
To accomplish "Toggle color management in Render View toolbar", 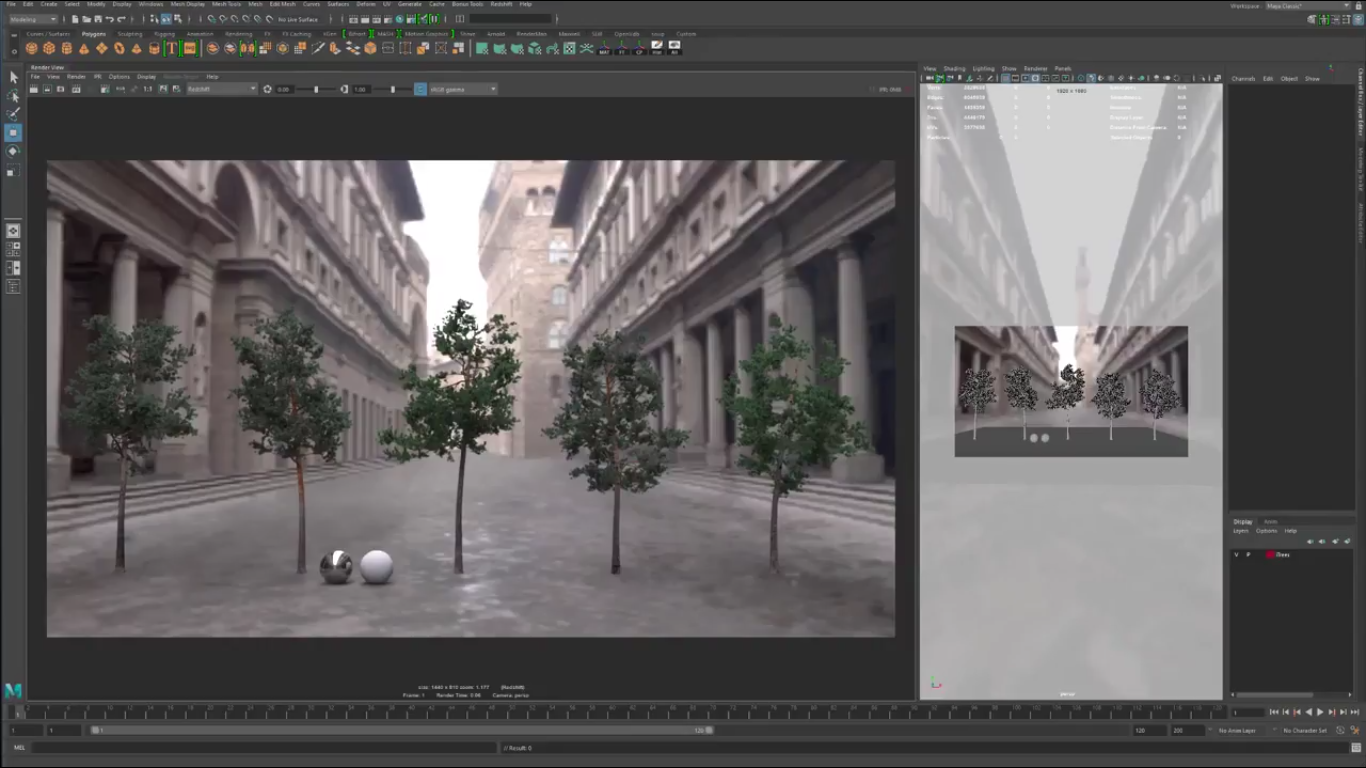I will pyautogui.click(x=420, y=89).
